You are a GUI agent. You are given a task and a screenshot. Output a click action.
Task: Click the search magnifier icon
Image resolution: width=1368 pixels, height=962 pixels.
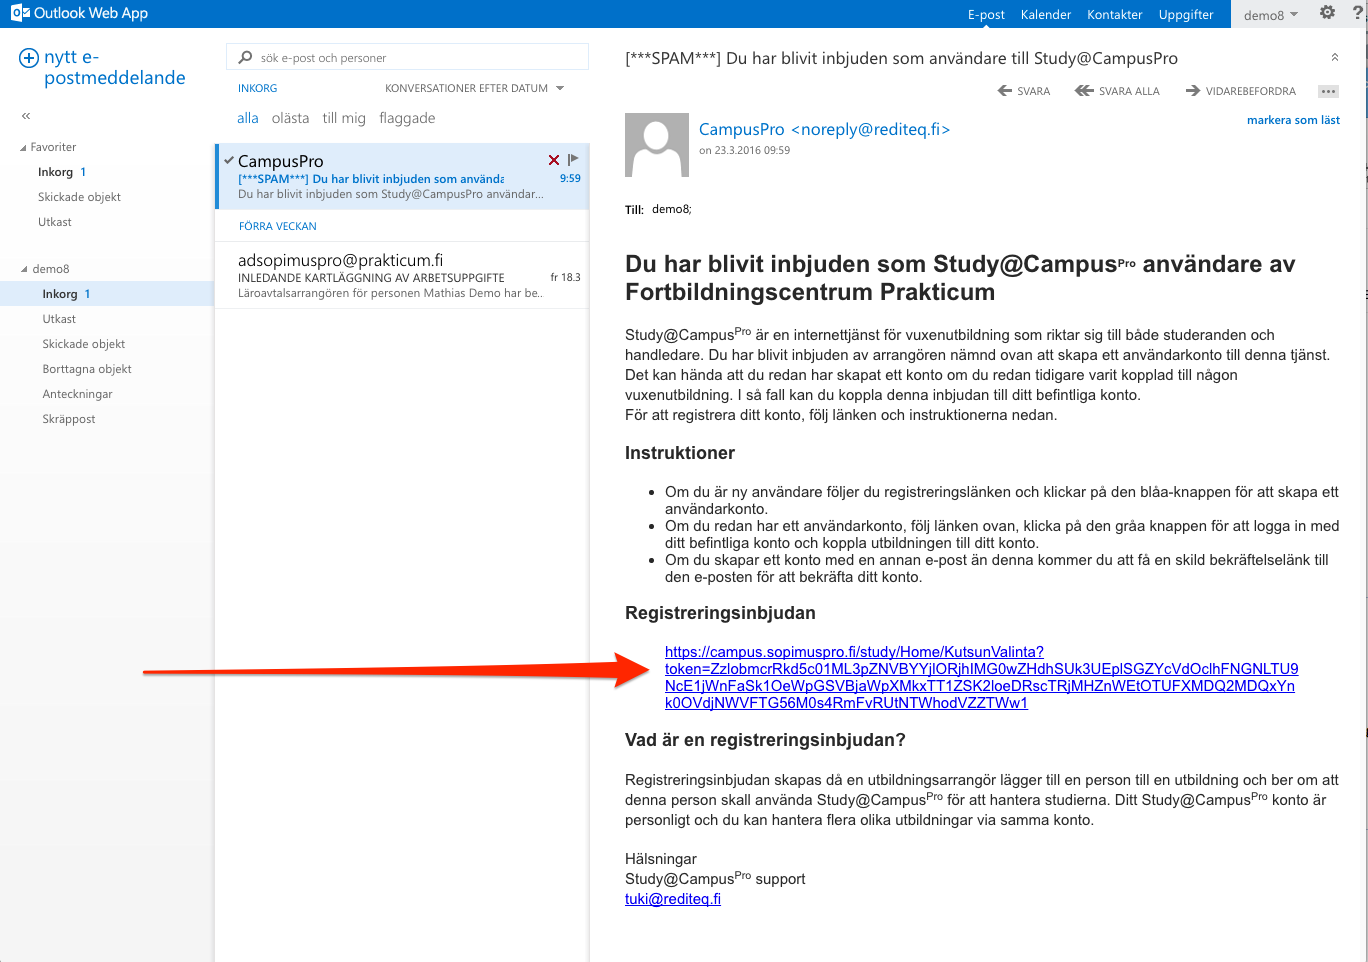245,57
